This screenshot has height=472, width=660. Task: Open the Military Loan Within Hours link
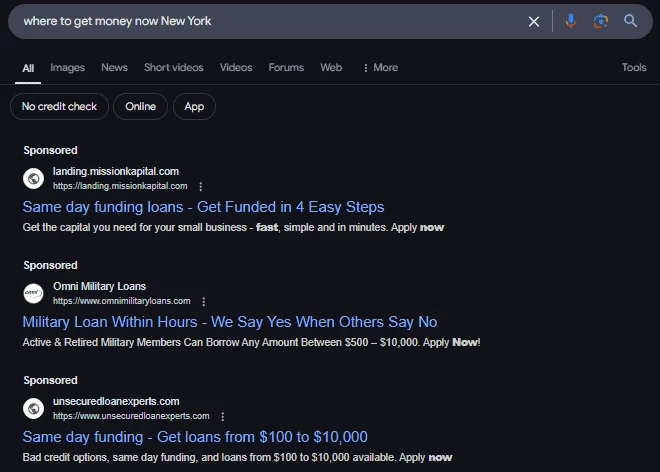(x=229, y=322)
